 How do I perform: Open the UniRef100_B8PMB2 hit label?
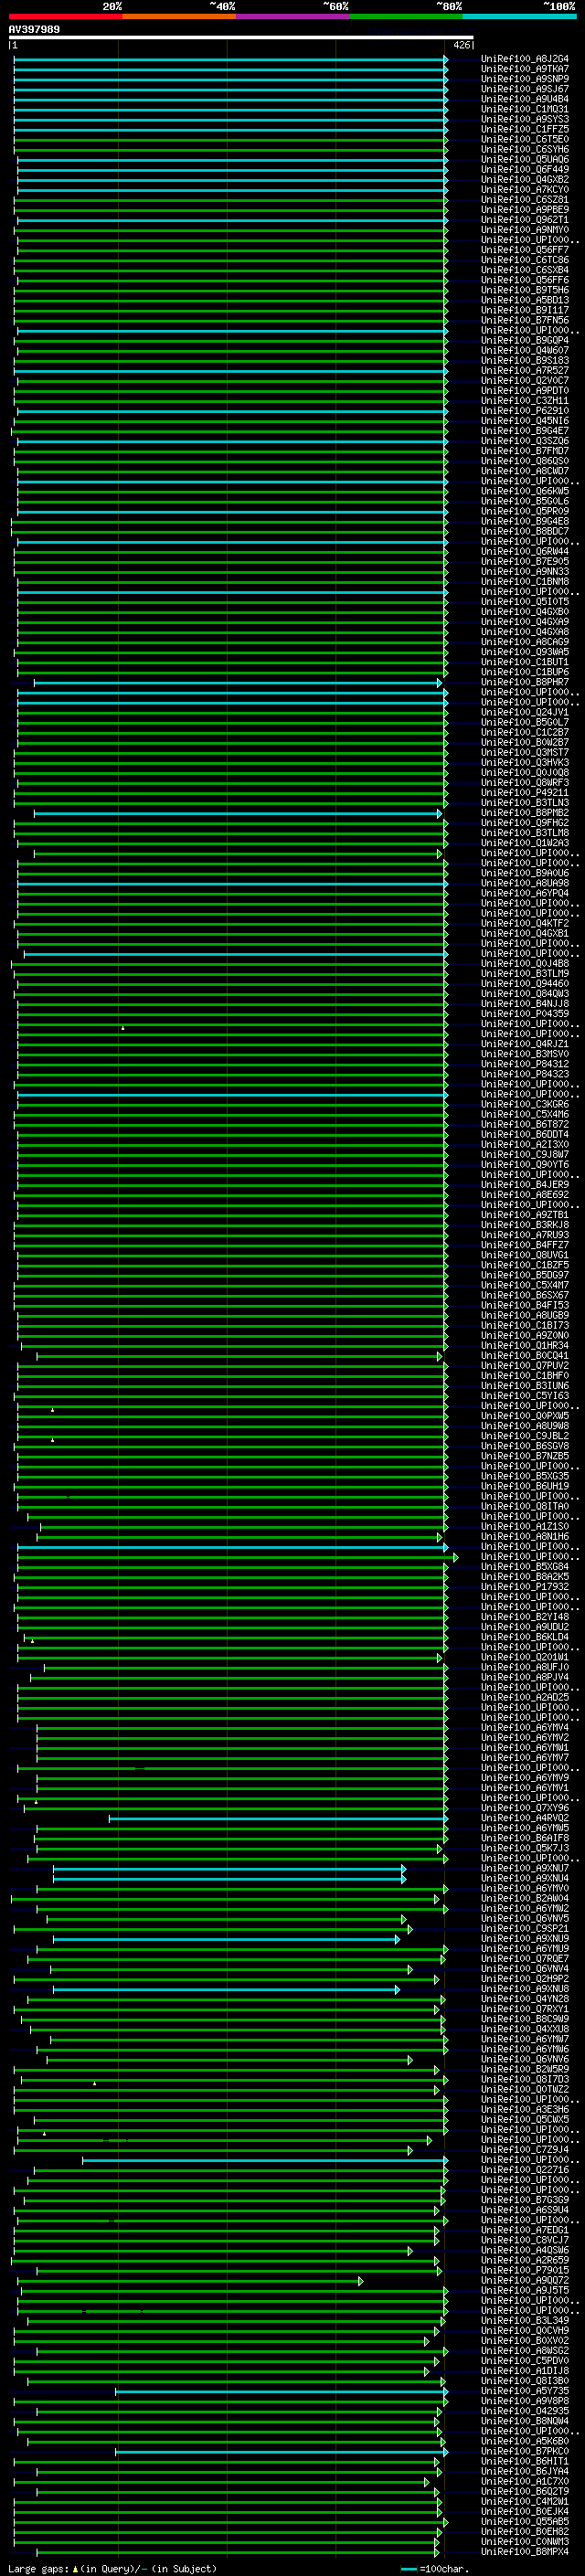pos(525,813)
